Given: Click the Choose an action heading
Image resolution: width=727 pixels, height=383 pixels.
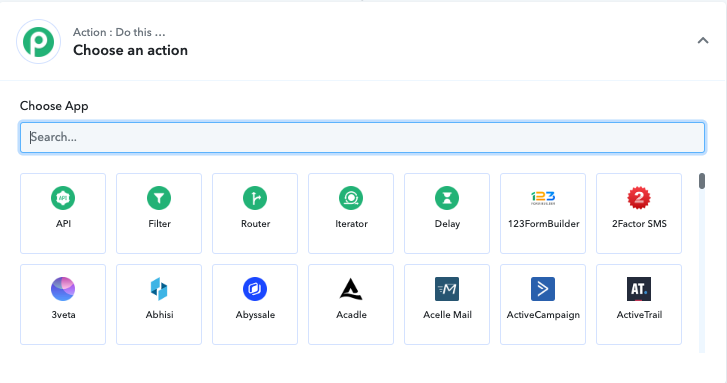Looking at the screenshot, I should click(x=130, y=50).
